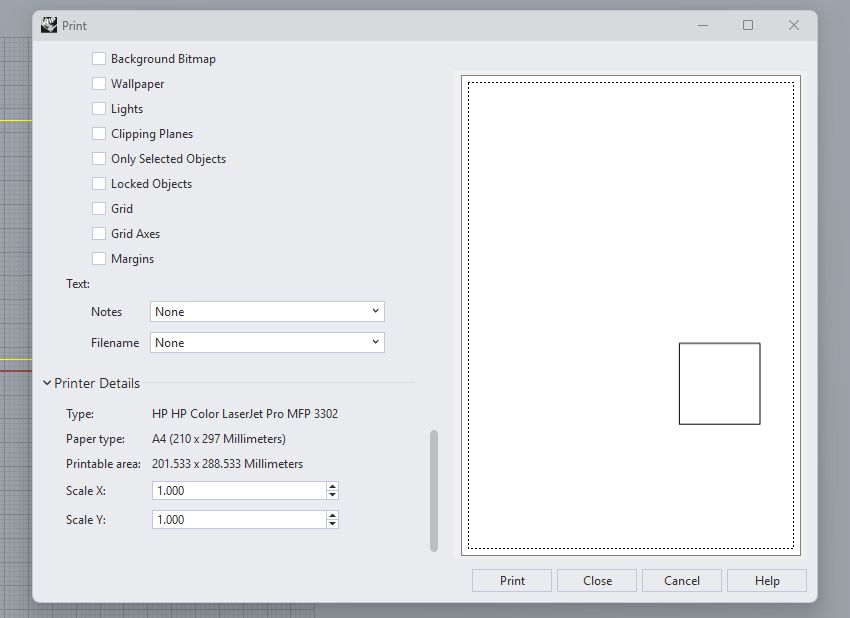This screenshot has width=850, height=618.
Task: Close the Print dialog with X
Action: [x=794, y=25]
